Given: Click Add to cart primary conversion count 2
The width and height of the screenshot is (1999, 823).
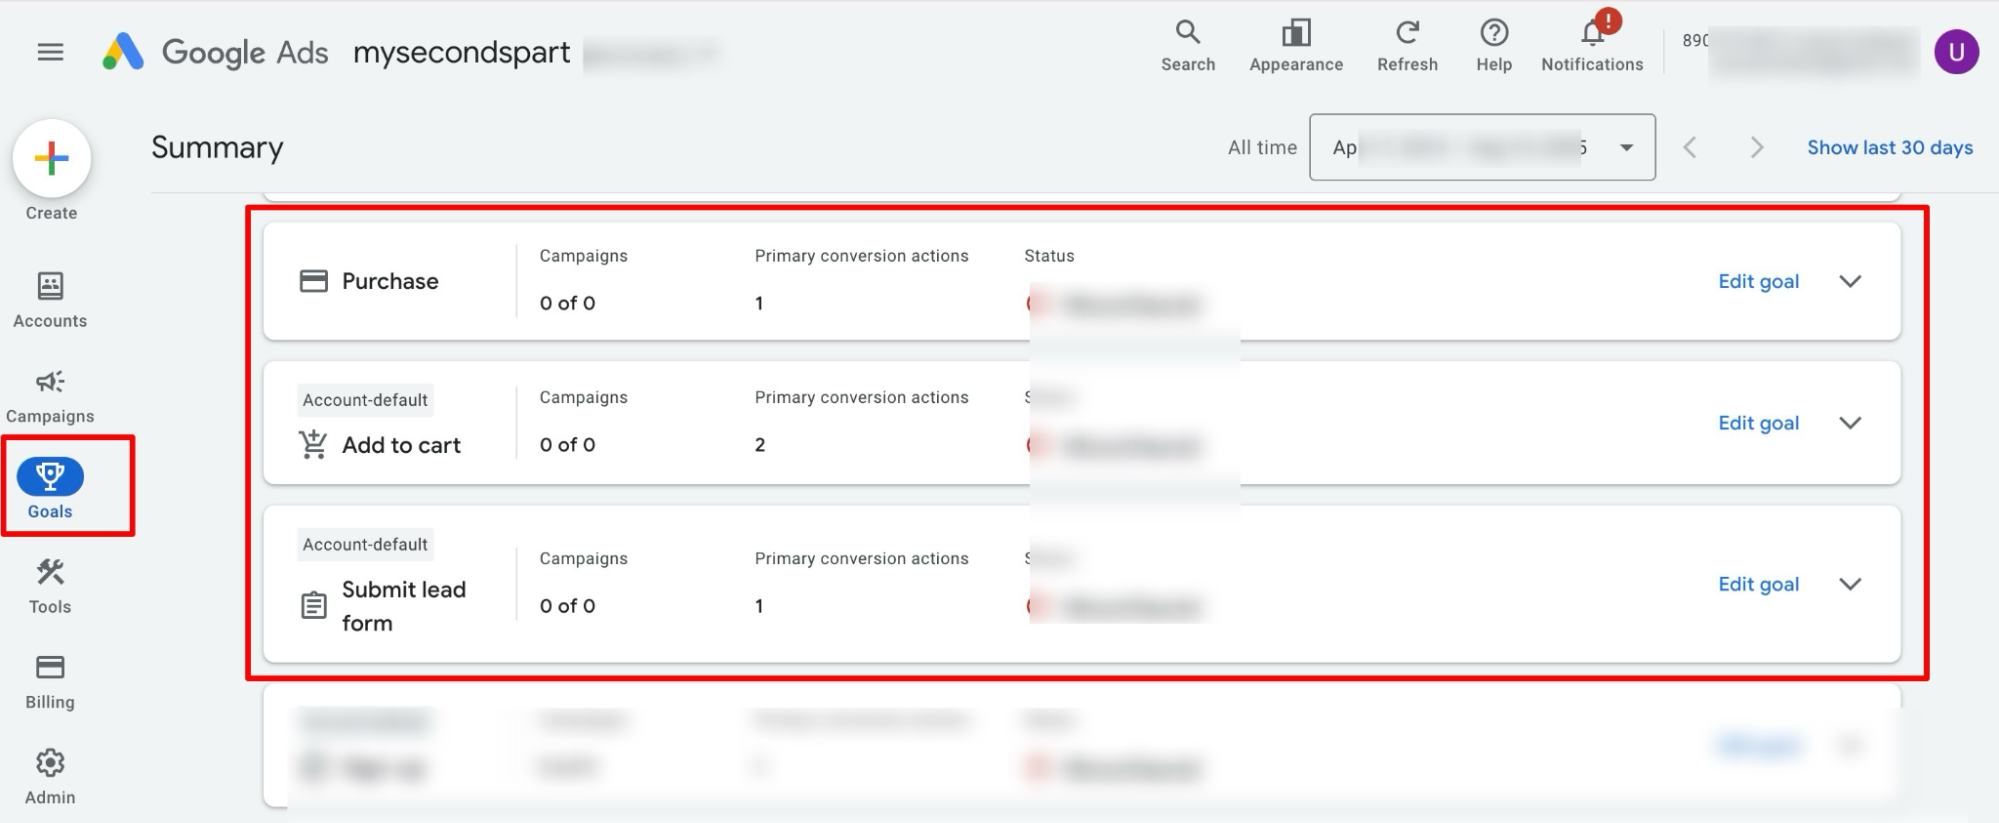Looking at the screenshot, I should 760,445.
